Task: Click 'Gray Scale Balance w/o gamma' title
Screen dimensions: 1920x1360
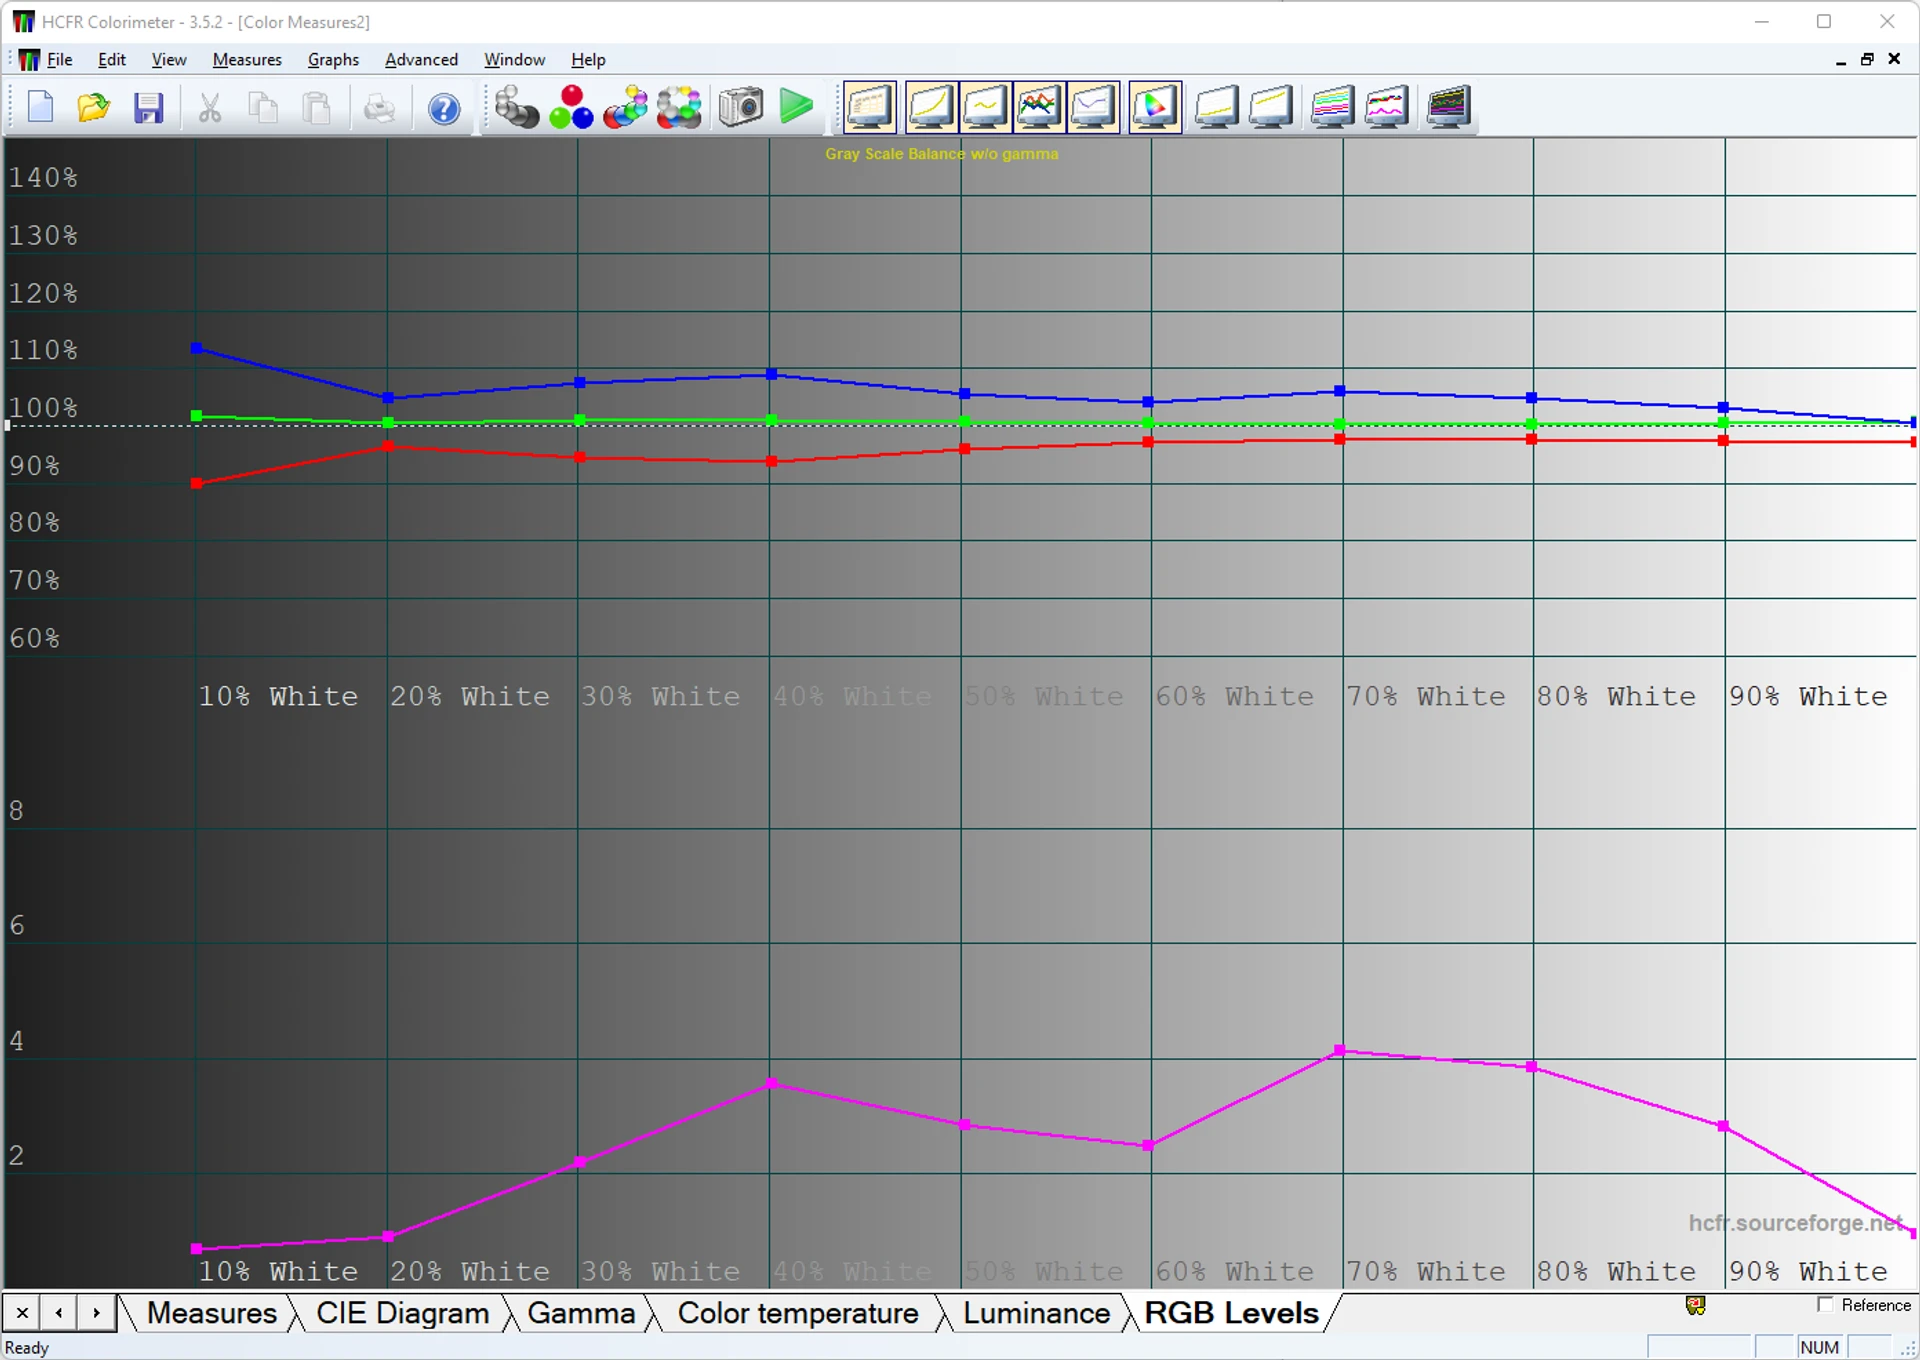Action: [x=941, y=154]
